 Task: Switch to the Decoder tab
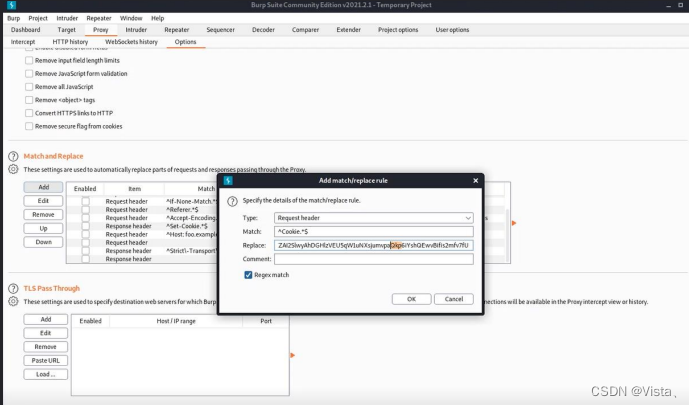click(x=263, y=30)
